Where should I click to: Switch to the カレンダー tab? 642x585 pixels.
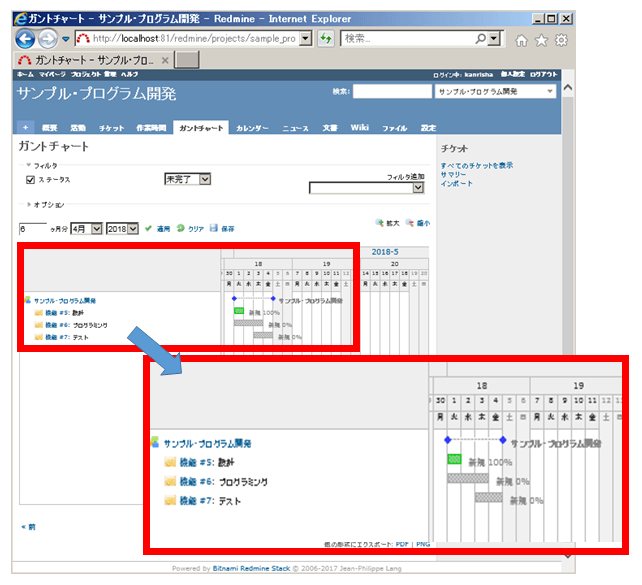(252, 128)
